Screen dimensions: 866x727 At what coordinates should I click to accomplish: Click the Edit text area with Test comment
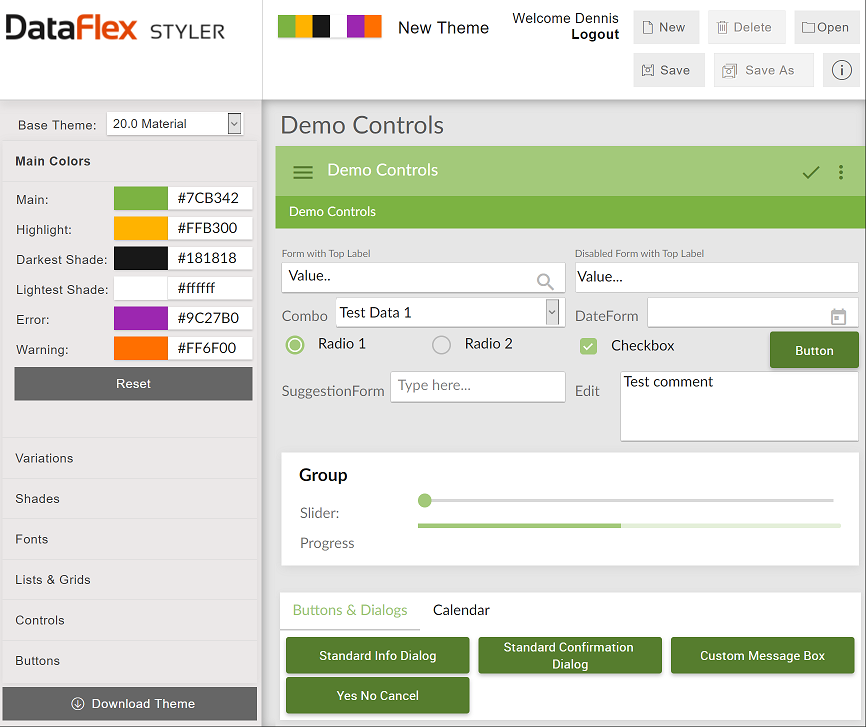coord(740,406)
